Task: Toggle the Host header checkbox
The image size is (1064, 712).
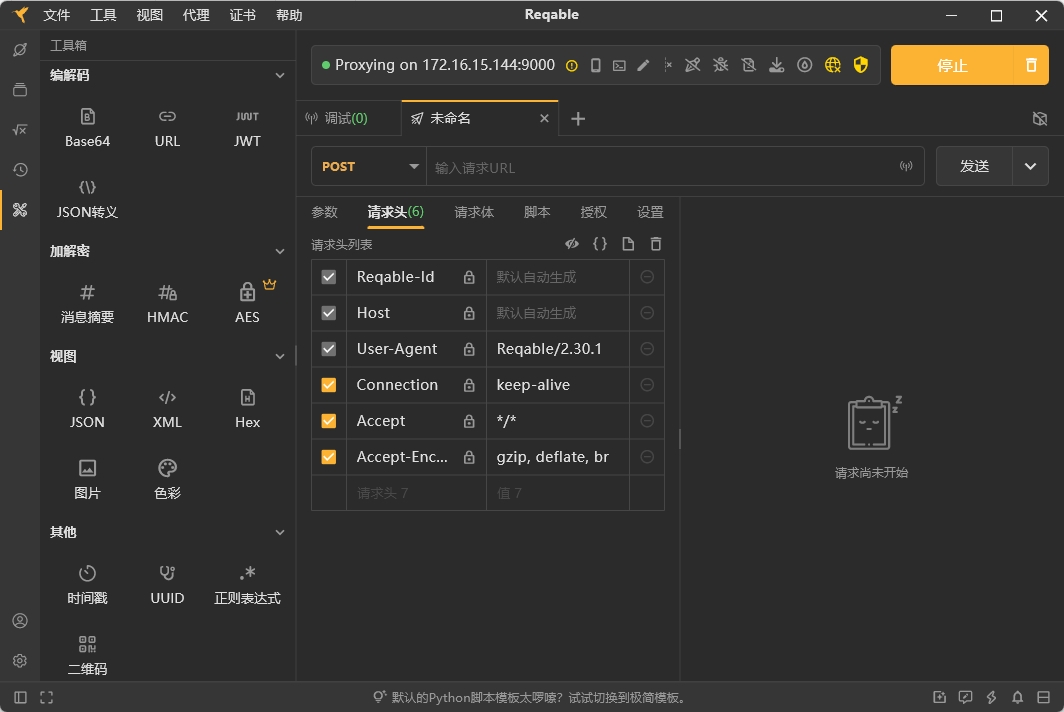Action: pos(328,313)
